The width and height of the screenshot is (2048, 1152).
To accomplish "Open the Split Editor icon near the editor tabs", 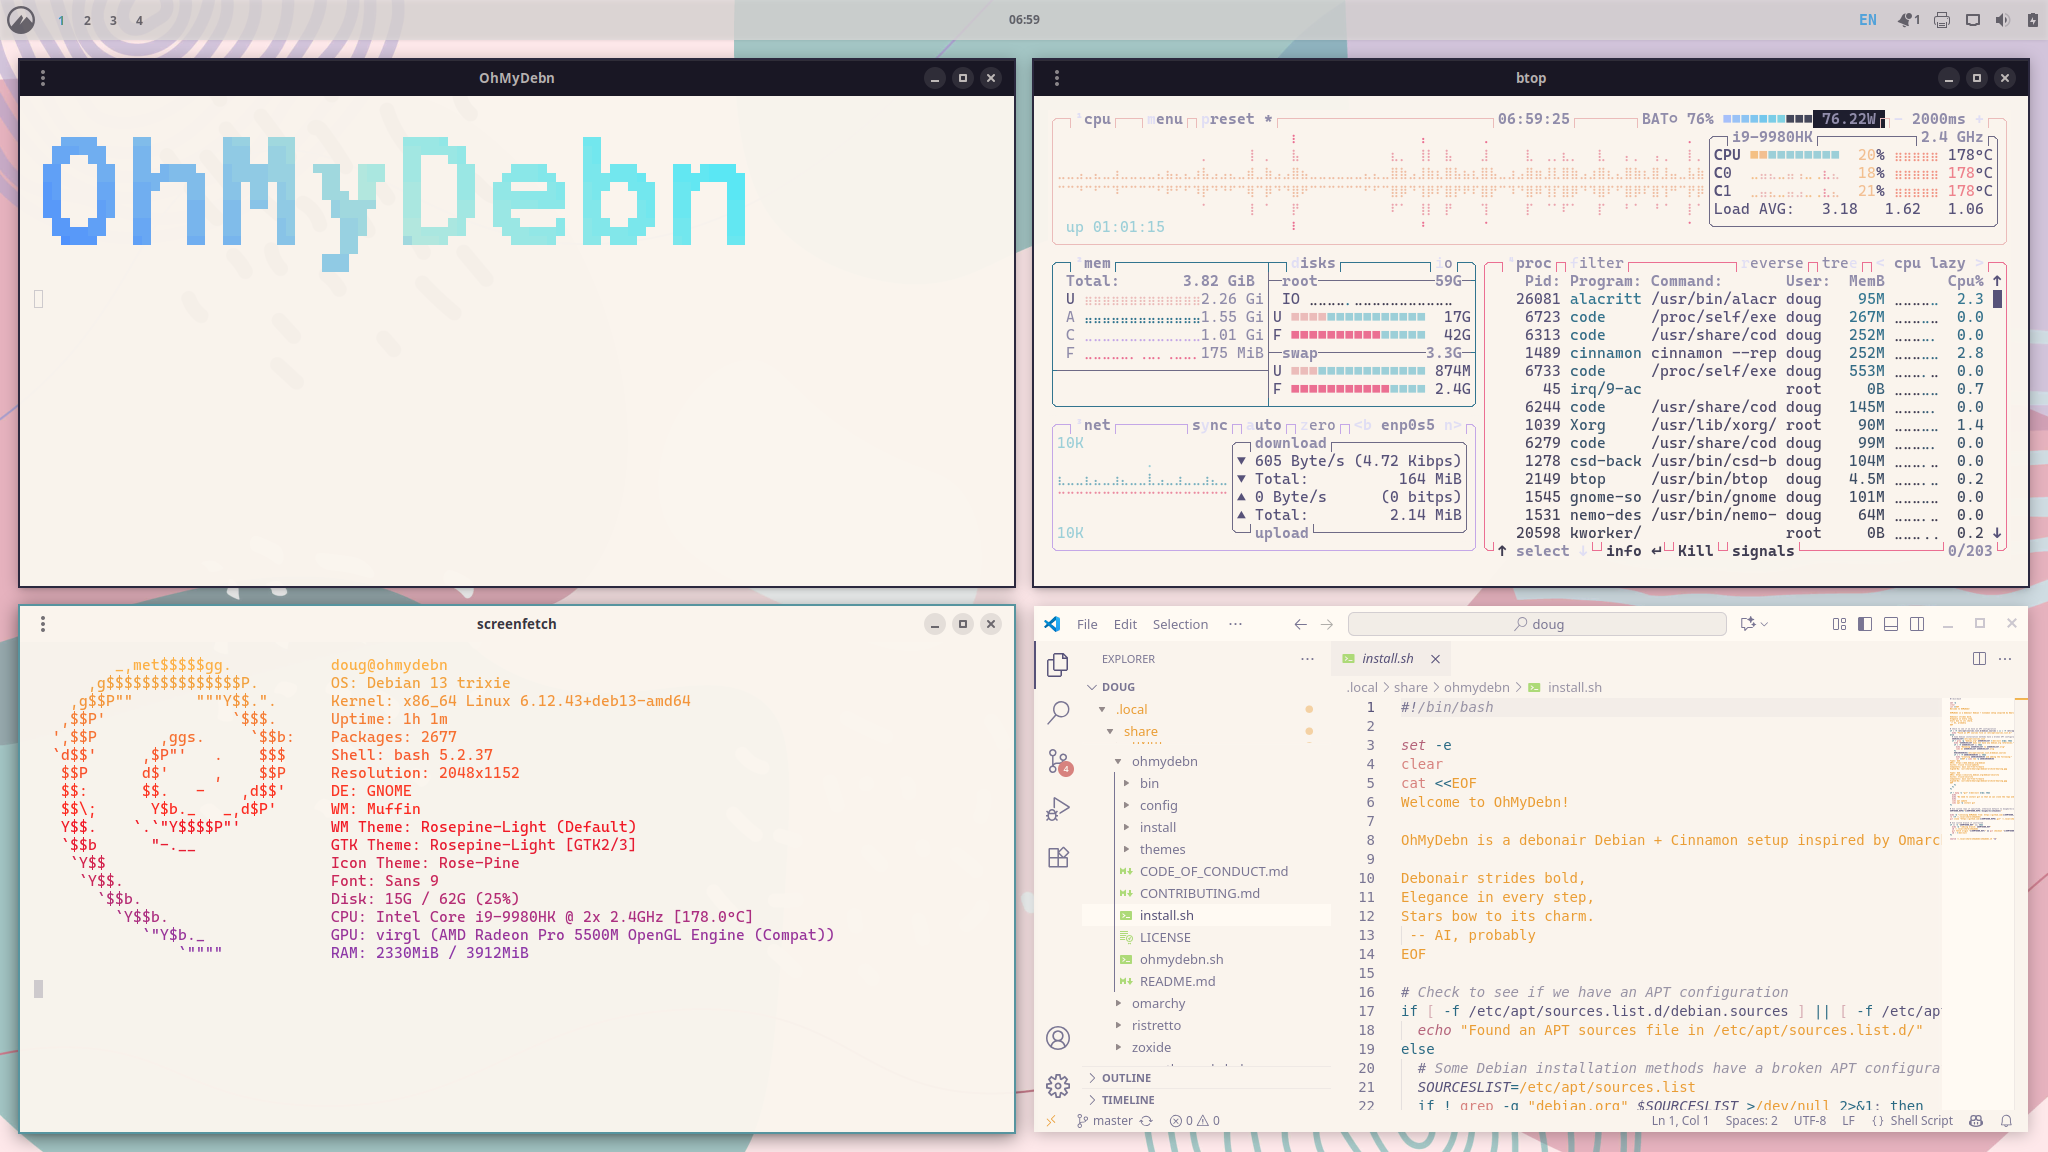I will pyautogui.click(x=1978, y=659).
